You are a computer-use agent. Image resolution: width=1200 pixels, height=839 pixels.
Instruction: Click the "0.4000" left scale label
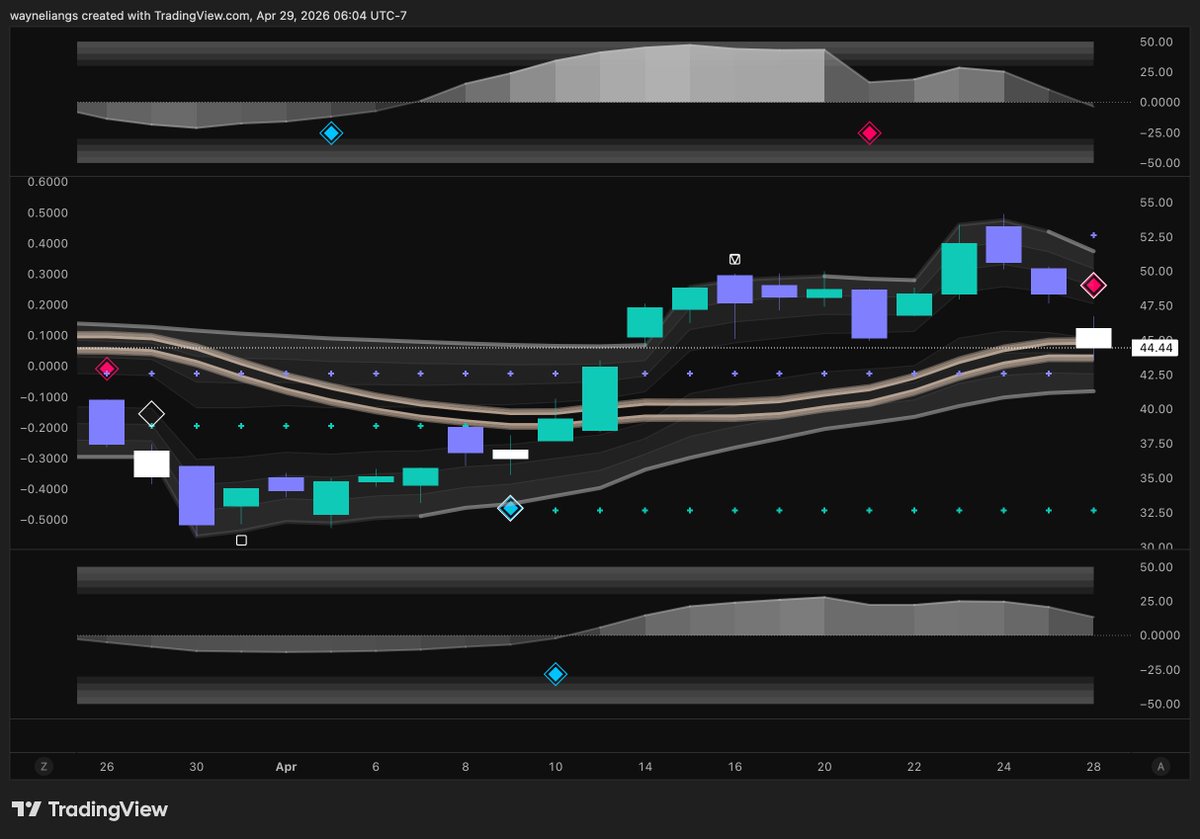tap(47, 244)
